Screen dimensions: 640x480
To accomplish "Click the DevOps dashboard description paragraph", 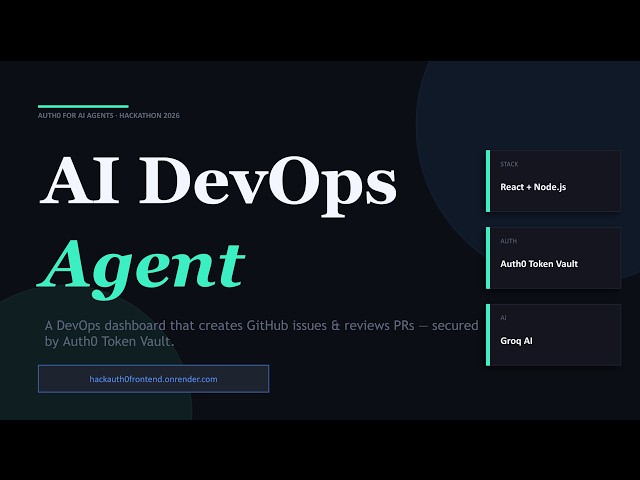I will click(261, 326).
